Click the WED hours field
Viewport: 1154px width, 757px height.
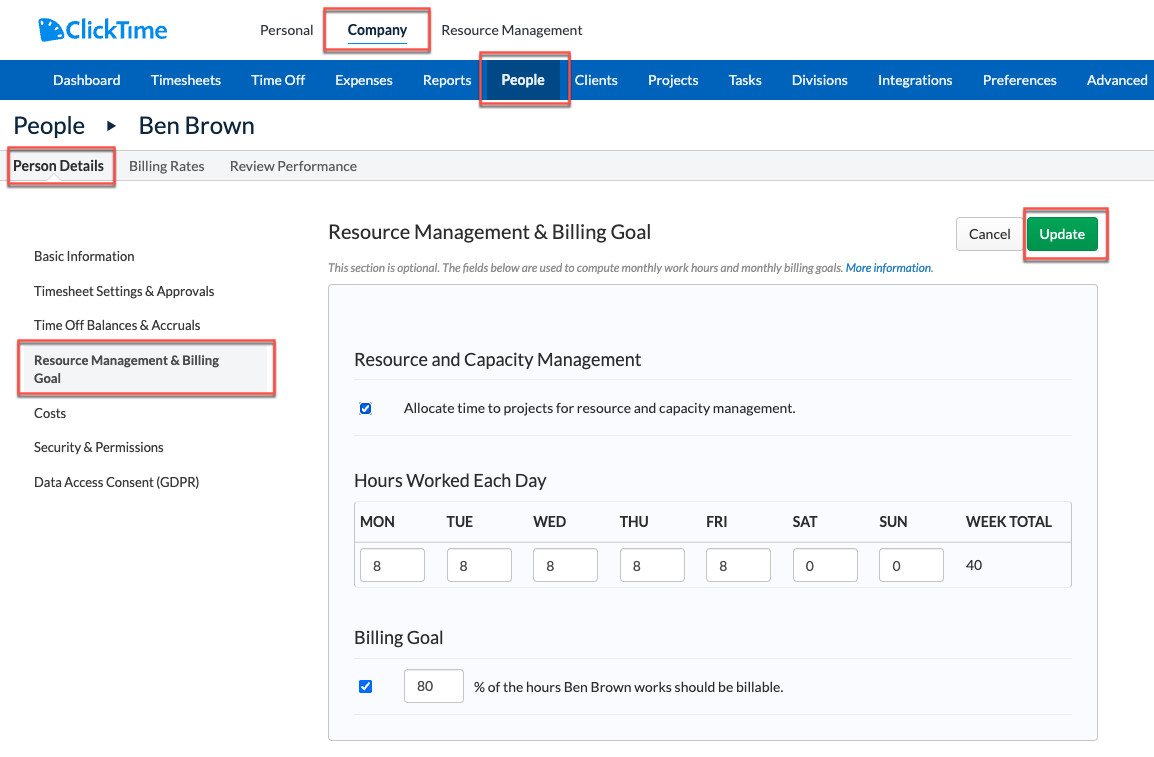(x=565, y=565)
